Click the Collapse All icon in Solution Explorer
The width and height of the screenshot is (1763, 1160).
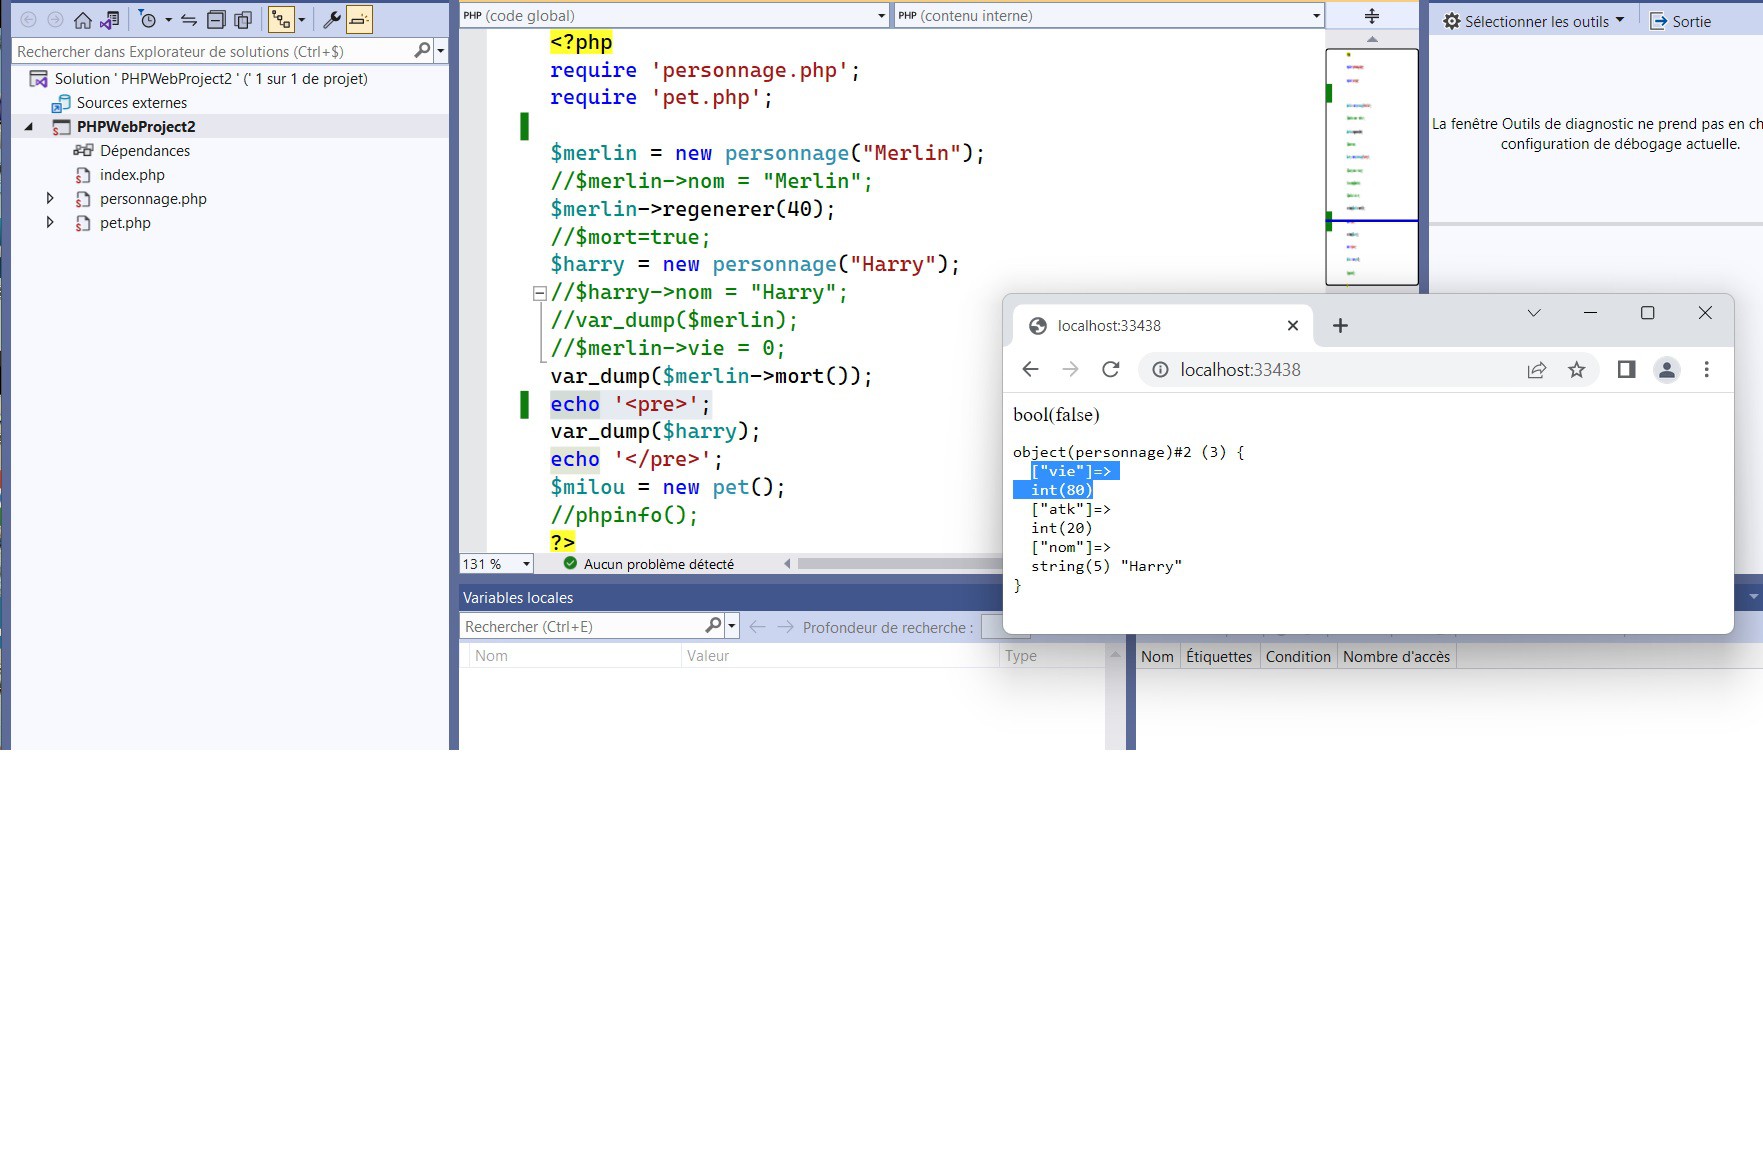216,20
